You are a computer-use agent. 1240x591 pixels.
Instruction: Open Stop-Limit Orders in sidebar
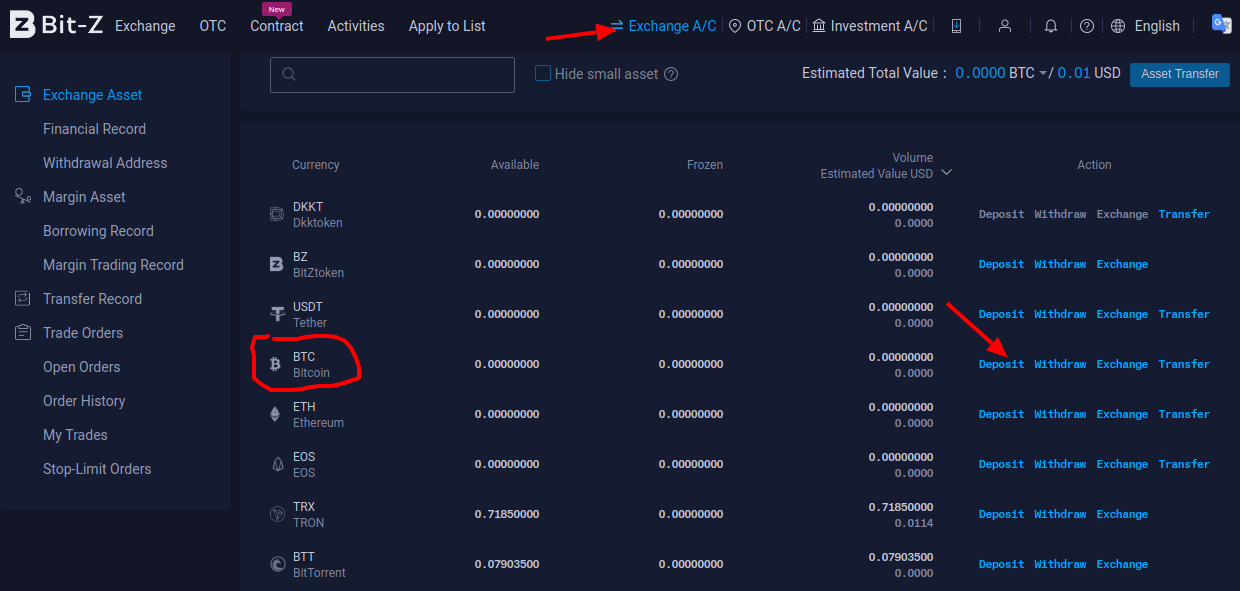97,469
